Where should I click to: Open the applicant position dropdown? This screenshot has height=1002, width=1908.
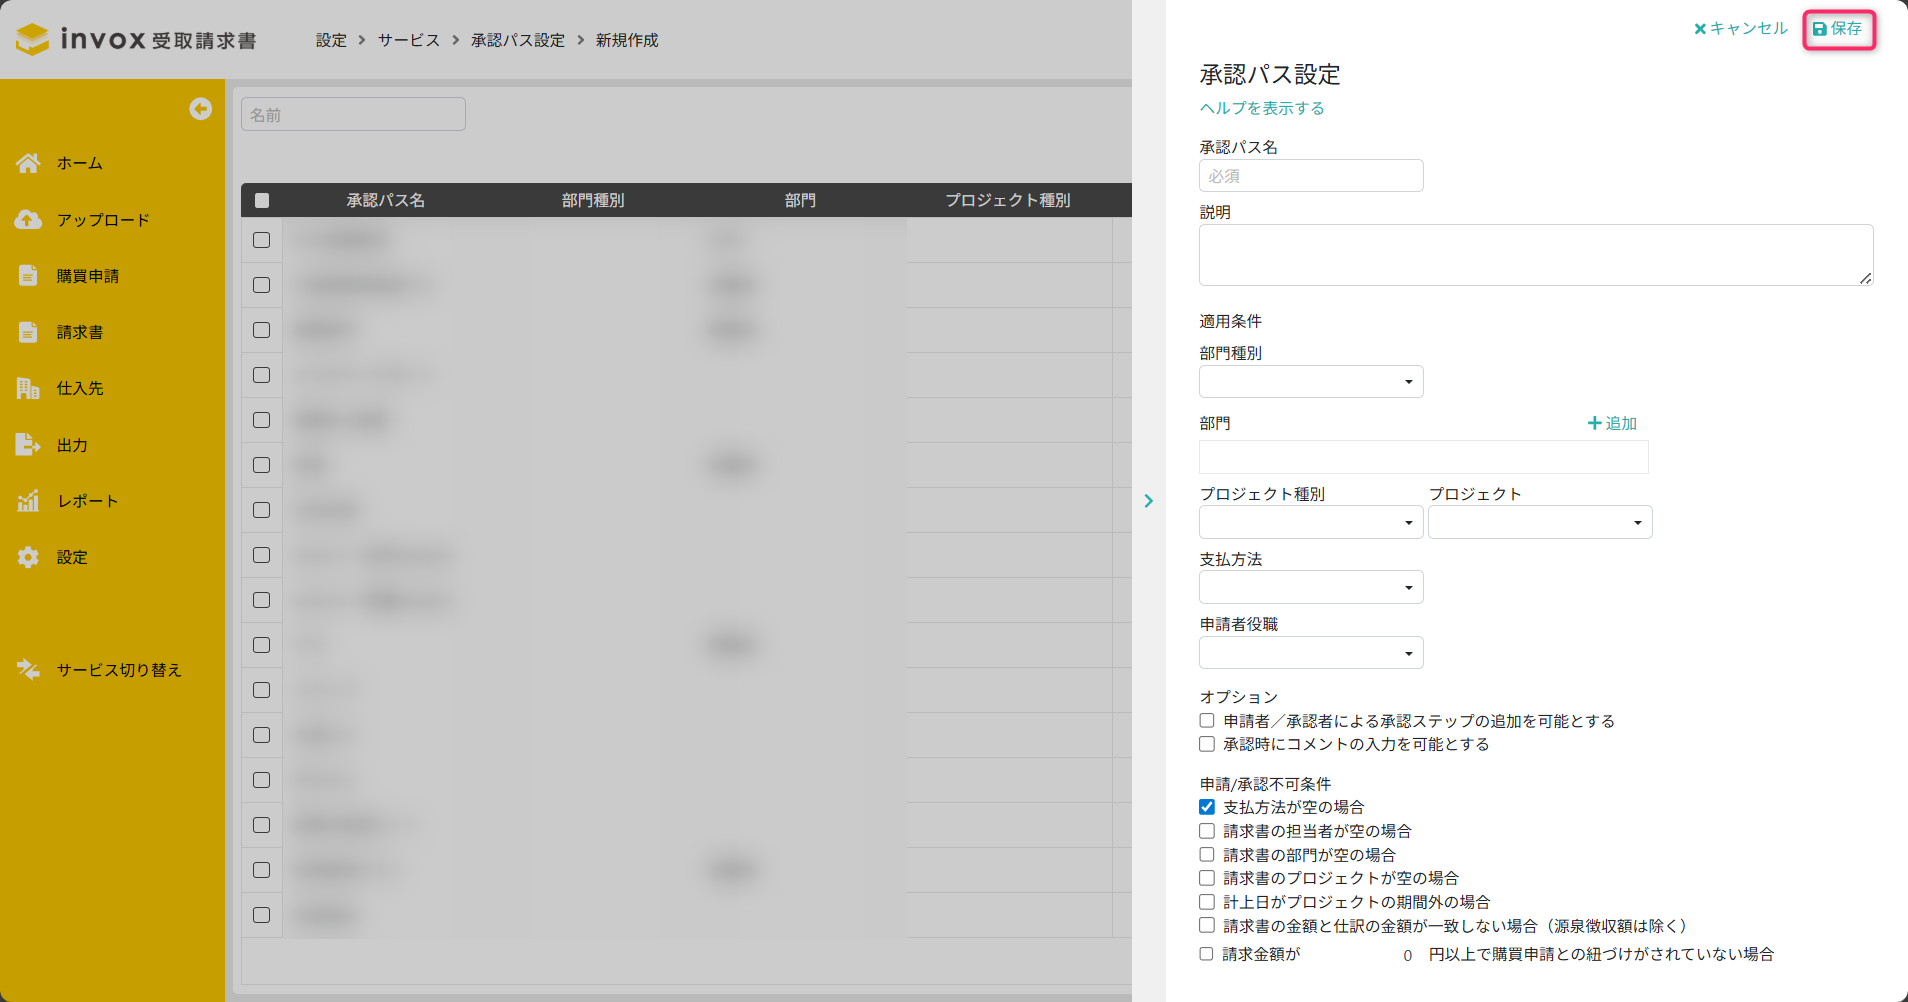point(1310,653)
